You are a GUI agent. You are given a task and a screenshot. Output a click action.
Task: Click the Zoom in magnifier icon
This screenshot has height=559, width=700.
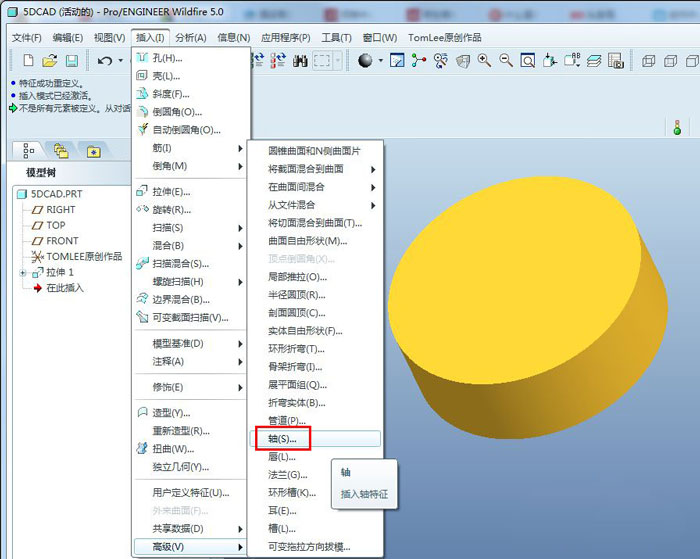(x=484, y=61)
